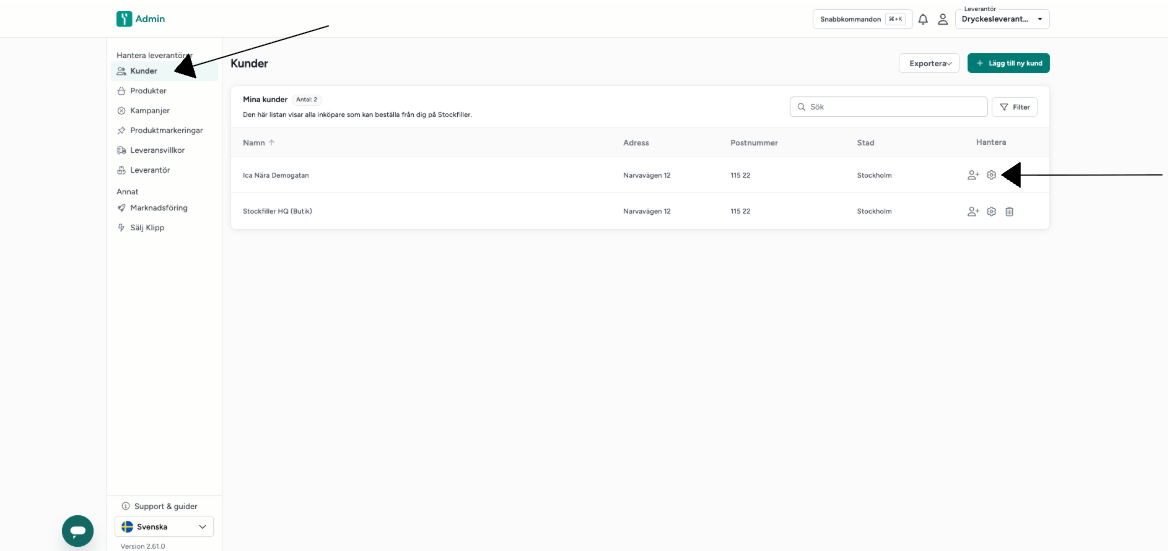Viewport: 1168px width, 551px height.
Task: Add user for Stockfiller HQ (Butik)
Action: coord(973,211)
